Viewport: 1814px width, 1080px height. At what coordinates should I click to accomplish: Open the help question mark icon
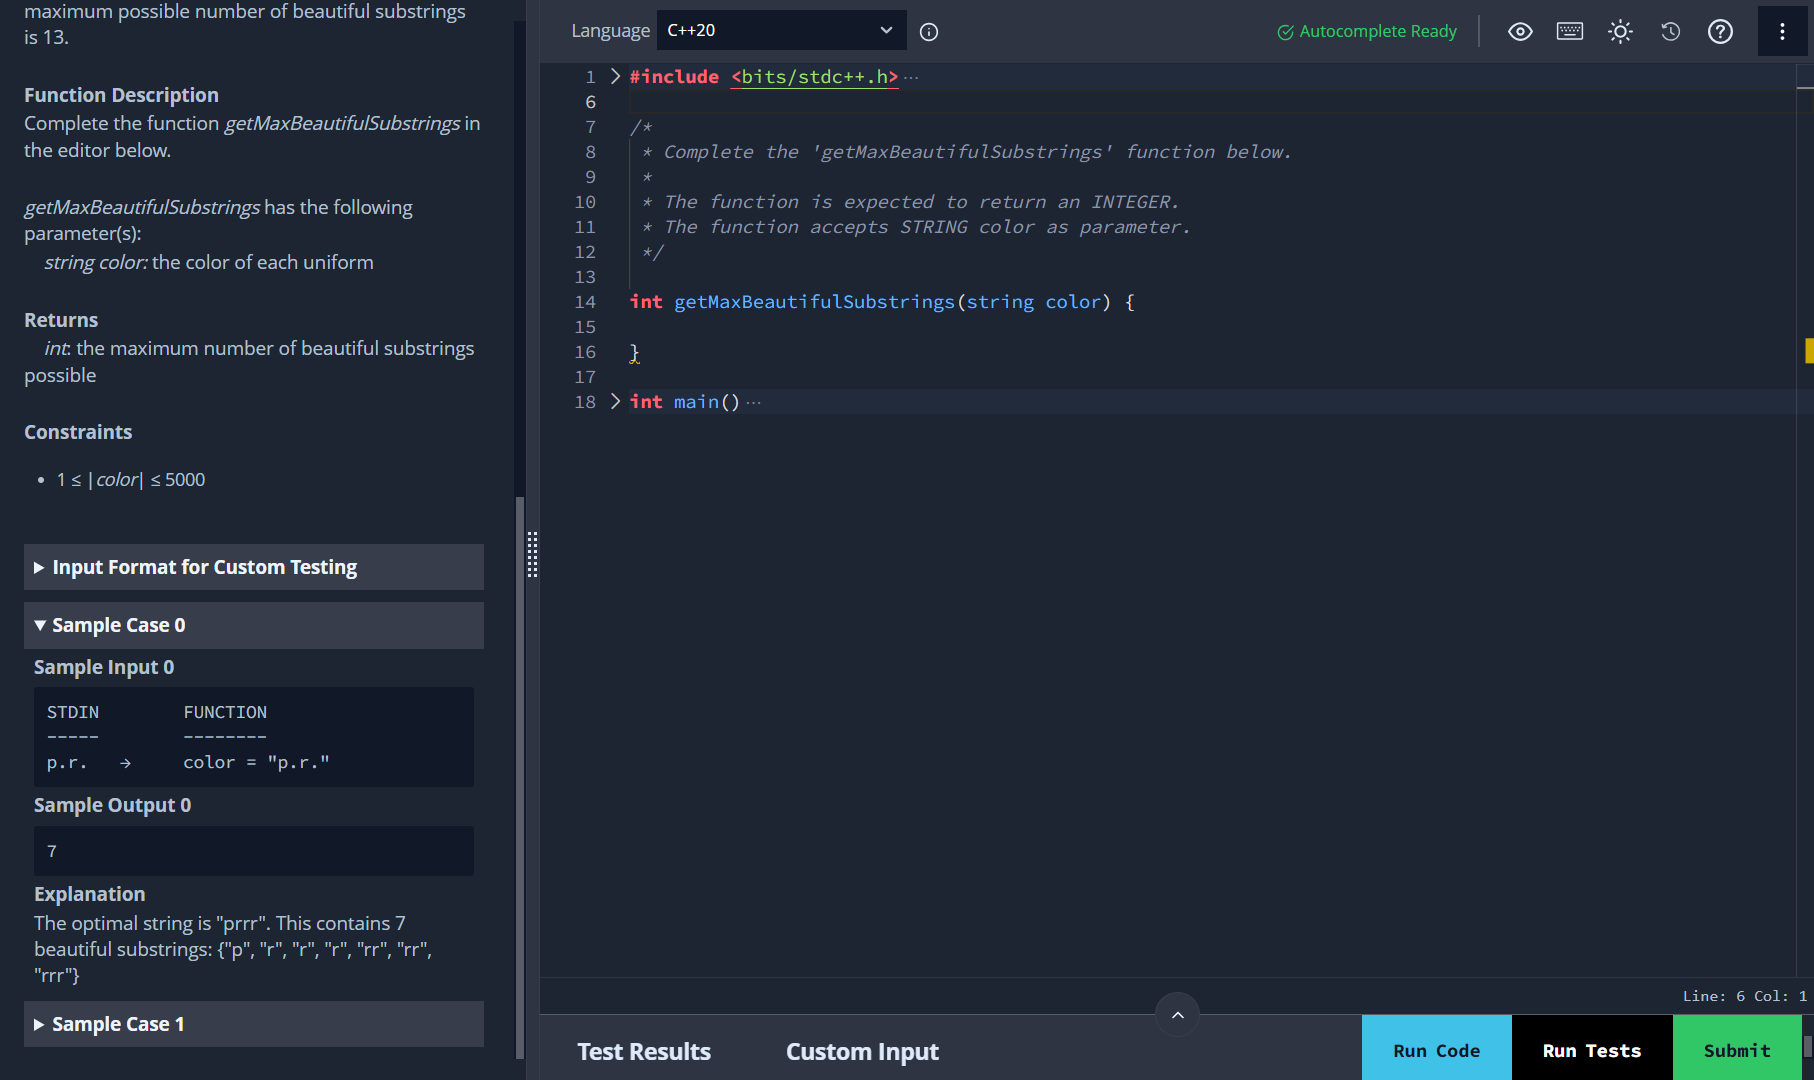(1720, 32)
